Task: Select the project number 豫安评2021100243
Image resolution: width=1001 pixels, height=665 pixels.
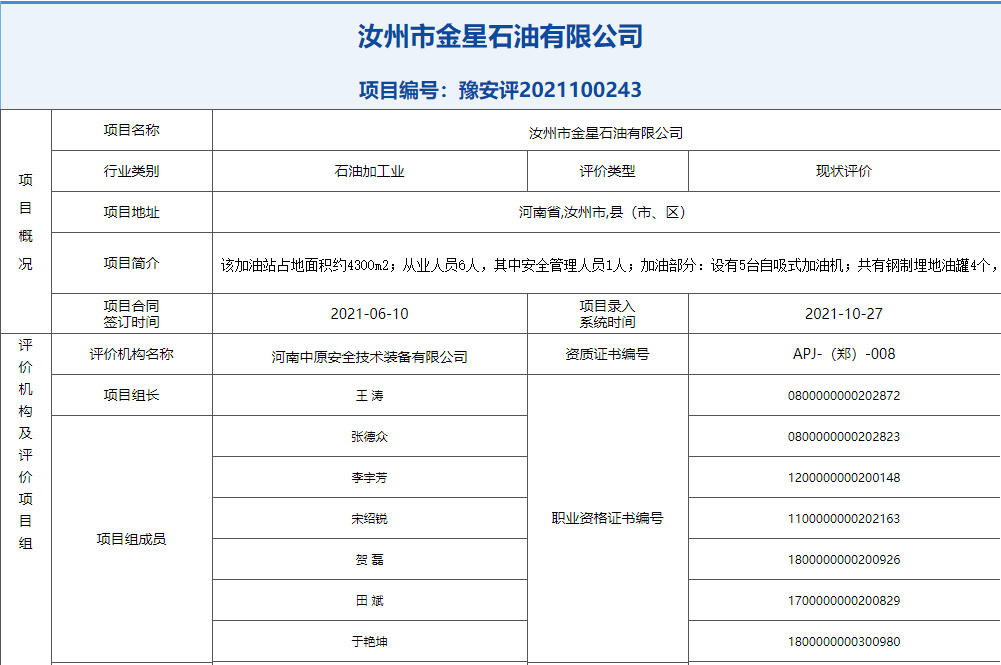Action: pyautogui.click(x=550, y=90)
